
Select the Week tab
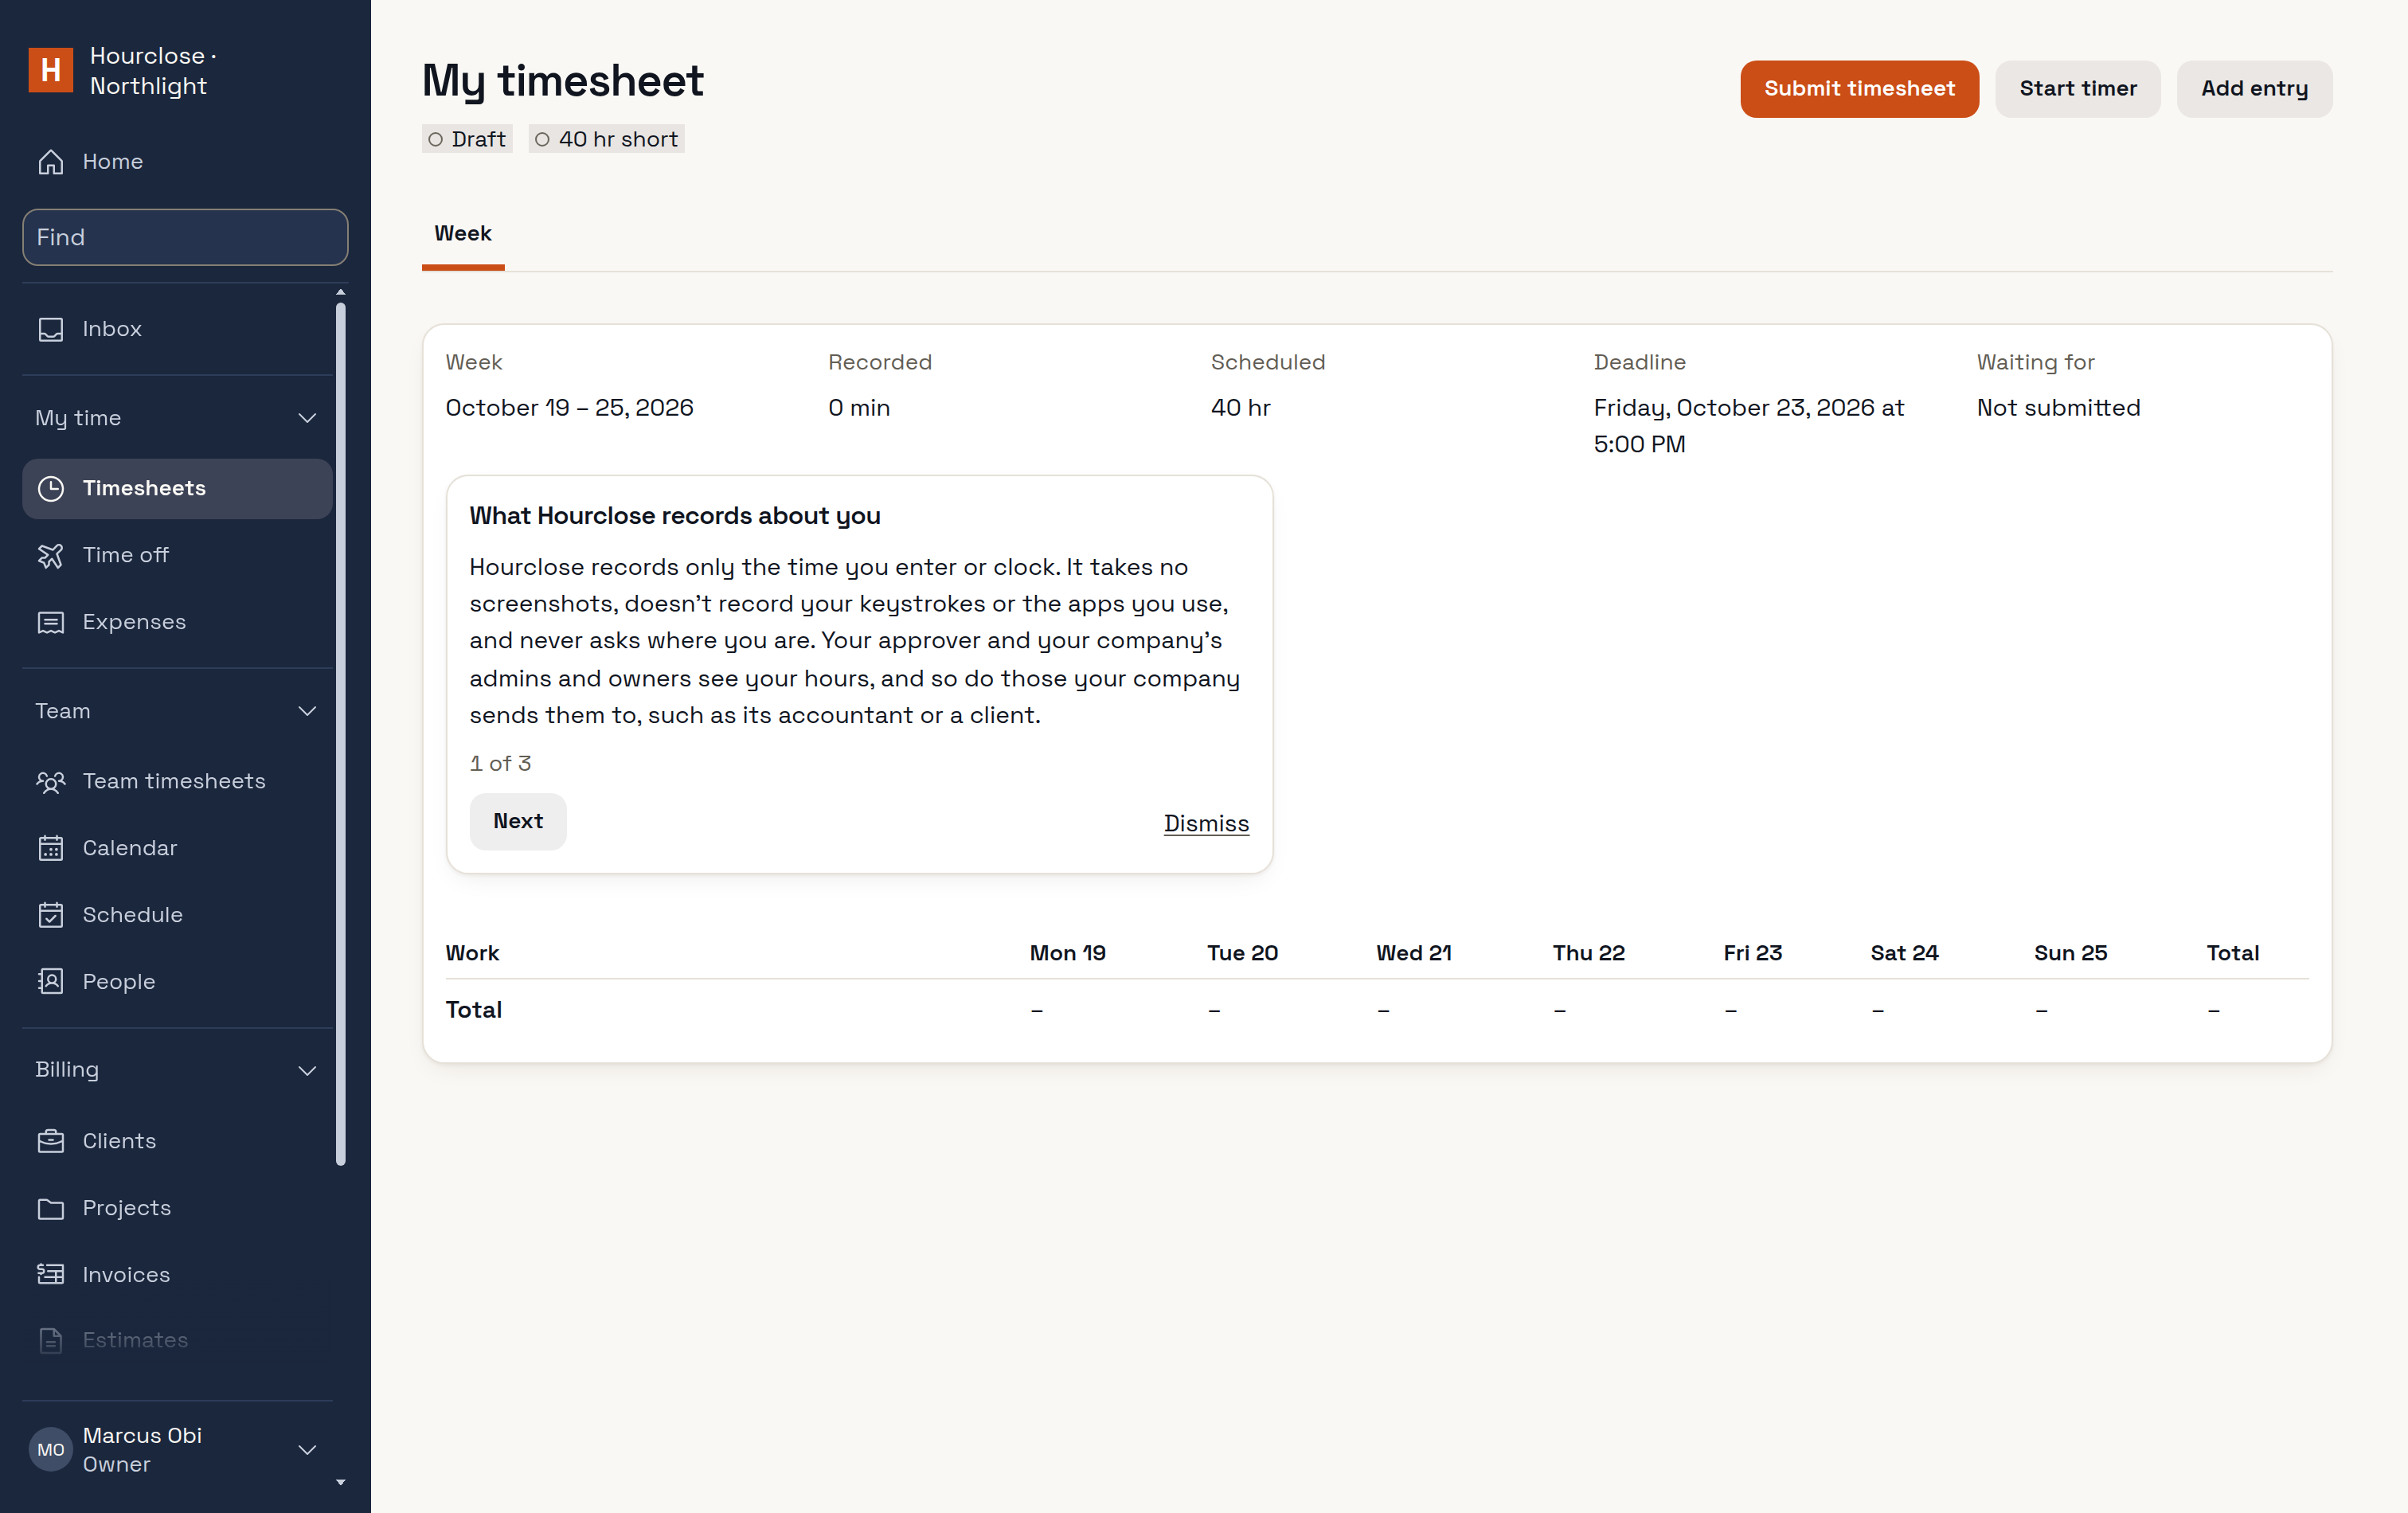pos(463,234)
